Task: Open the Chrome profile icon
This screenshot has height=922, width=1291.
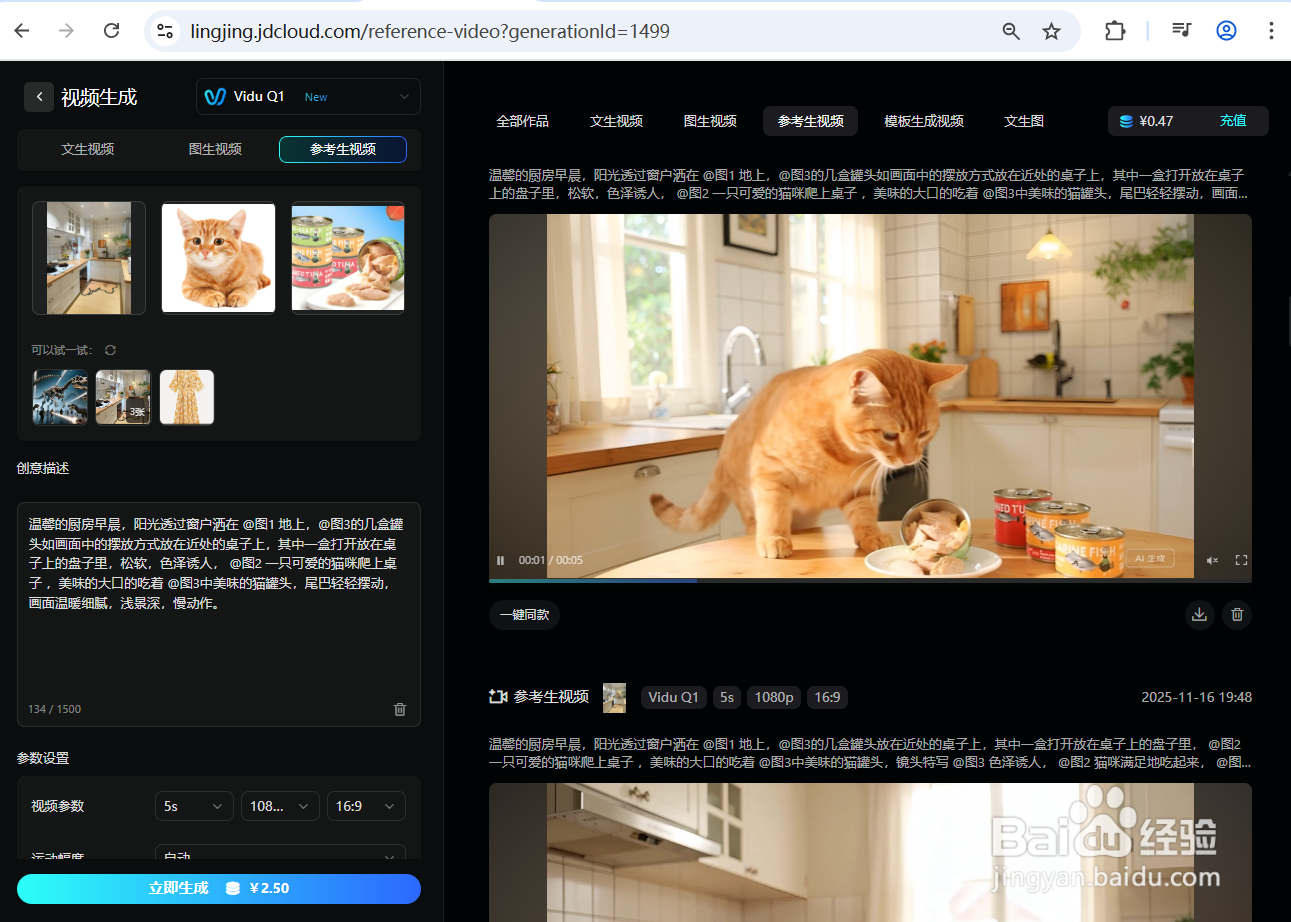Action: (1226, 31)
